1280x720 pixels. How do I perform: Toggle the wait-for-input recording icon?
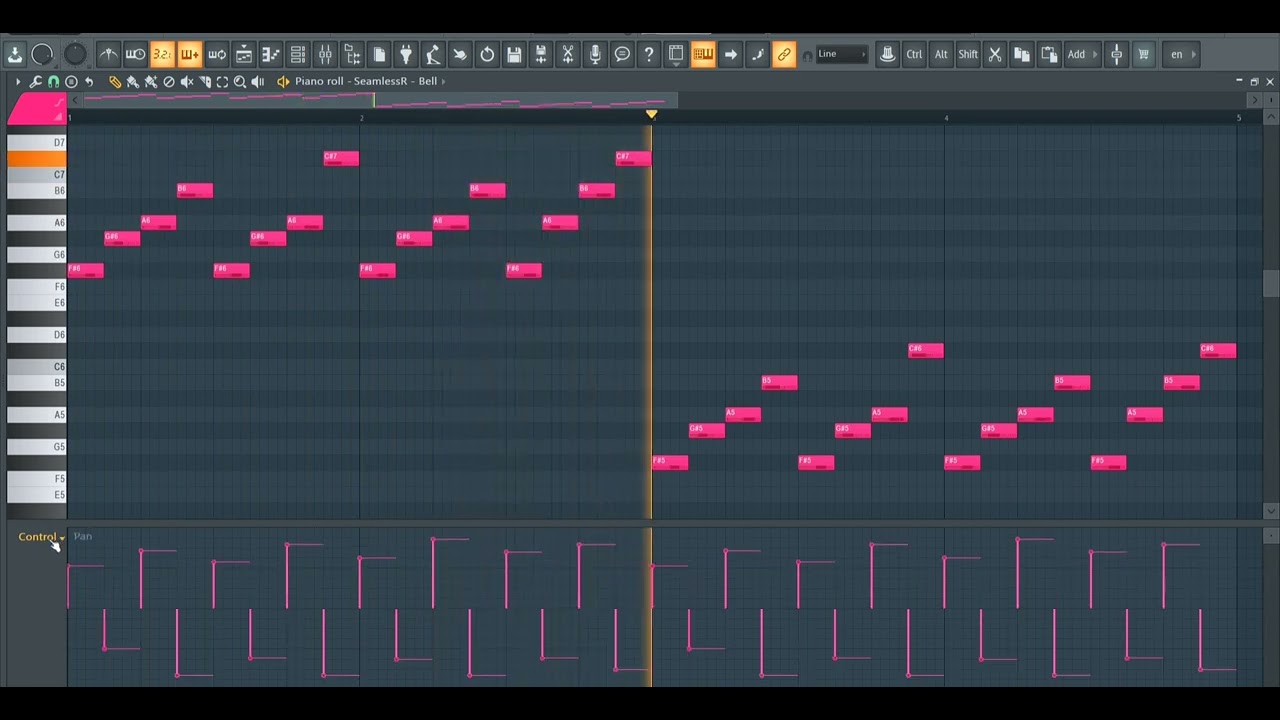[x=135, y=54]
